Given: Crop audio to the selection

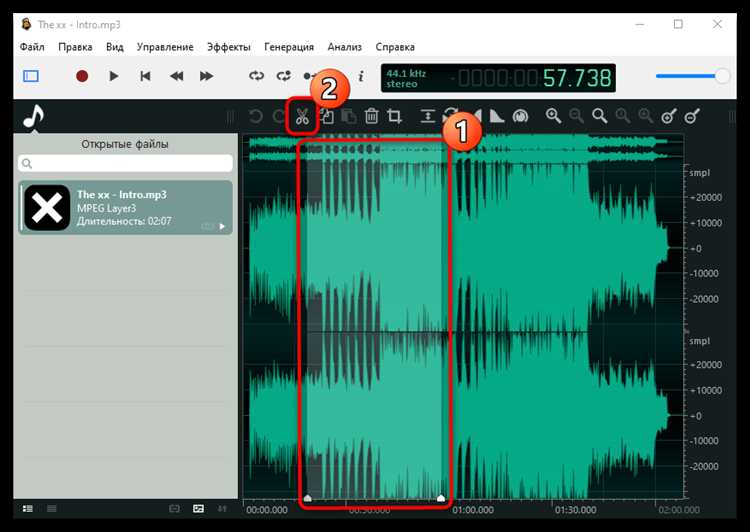Looking at the screenshot, I should pyautogui.click(x=395, y=116).
